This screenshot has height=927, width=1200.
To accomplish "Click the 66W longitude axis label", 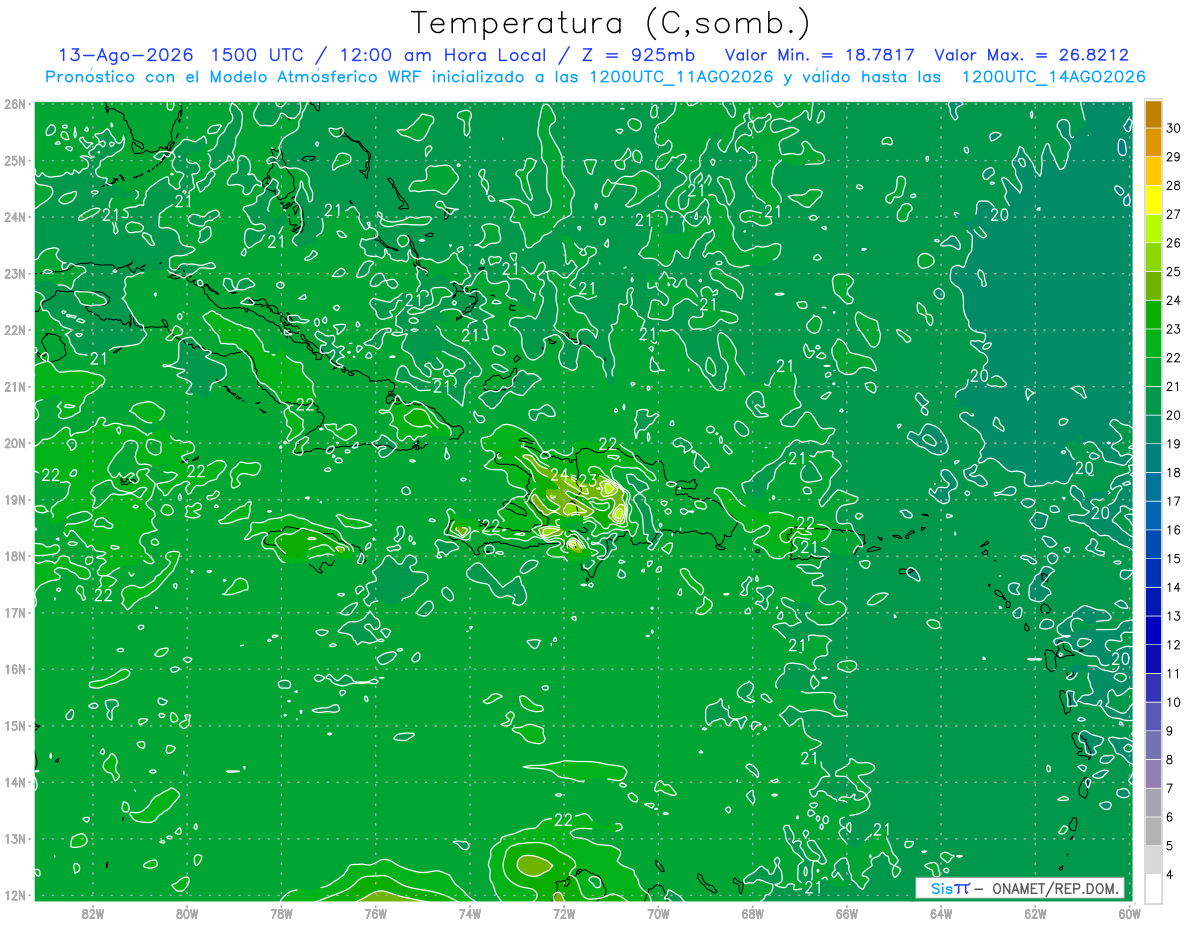I will [x=846, y=913].
